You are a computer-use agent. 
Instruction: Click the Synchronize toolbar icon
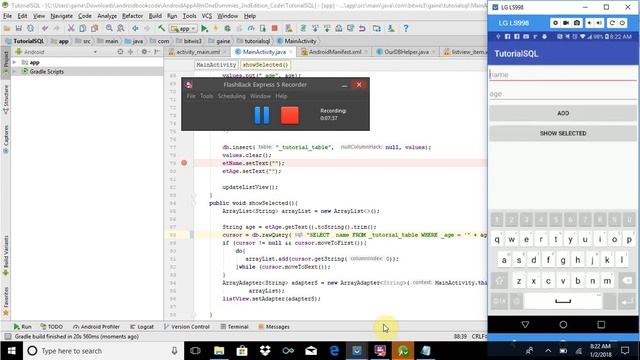pyautogui.click(x=31, y=28)
